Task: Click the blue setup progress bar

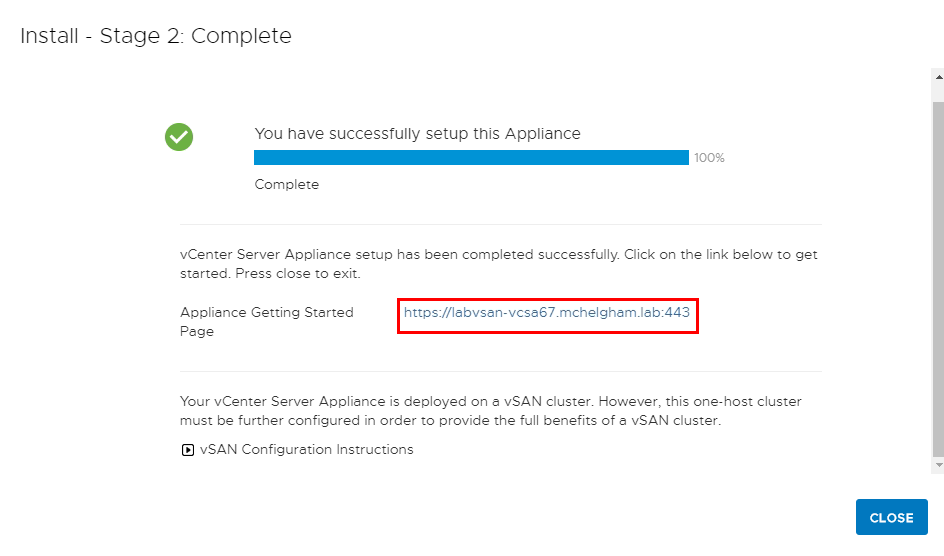Action: click(x=471, y=158)
